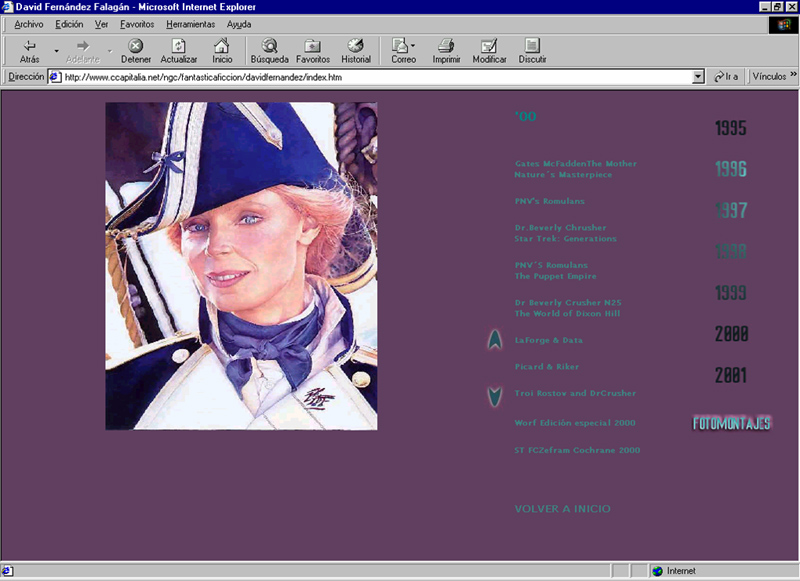Expand the Vínculos links chevron

click(793, 74)
